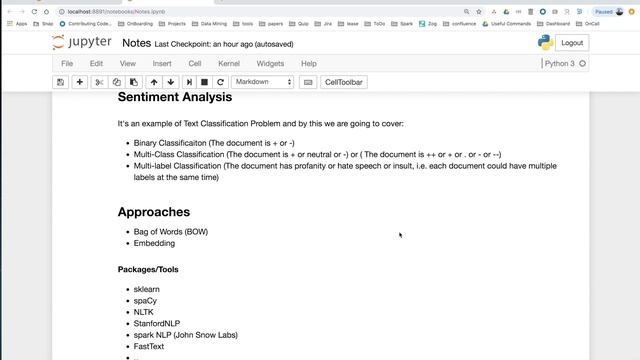Open the Paused profile button
The height and width of the screenshot is (360, 640).
click(609, 11)
